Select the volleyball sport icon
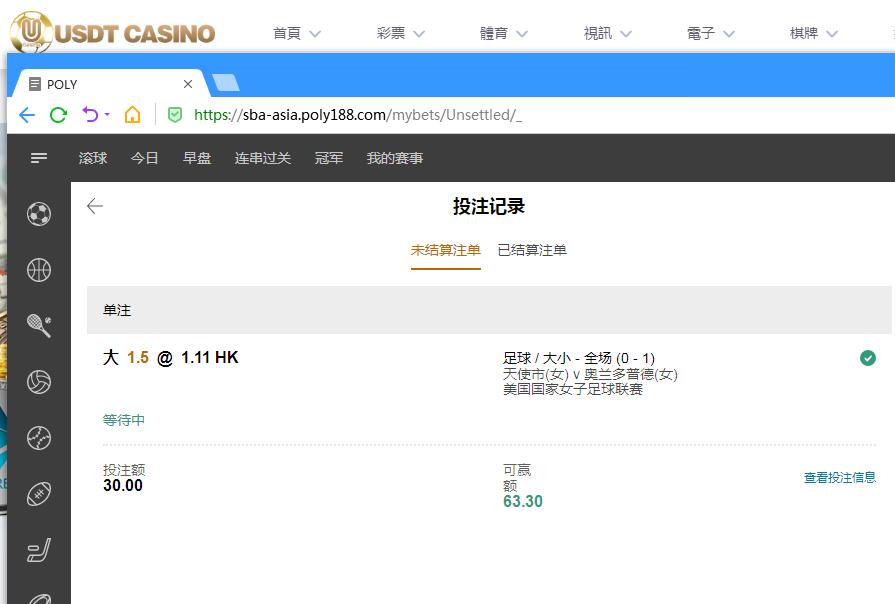The image size is (895, 604). click(x=39, y=382)
